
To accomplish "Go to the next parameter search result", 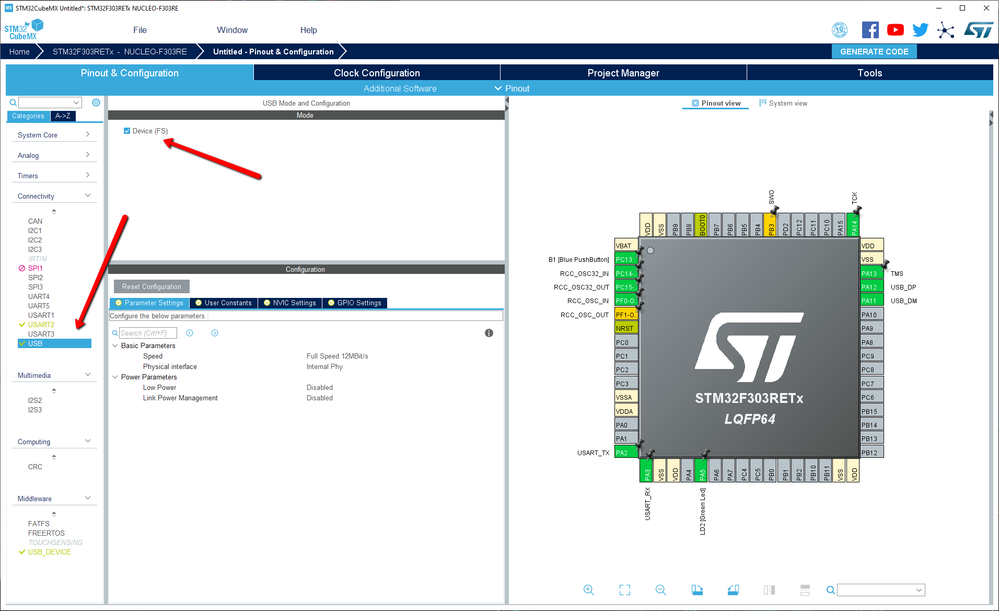I will coord(215,333).
